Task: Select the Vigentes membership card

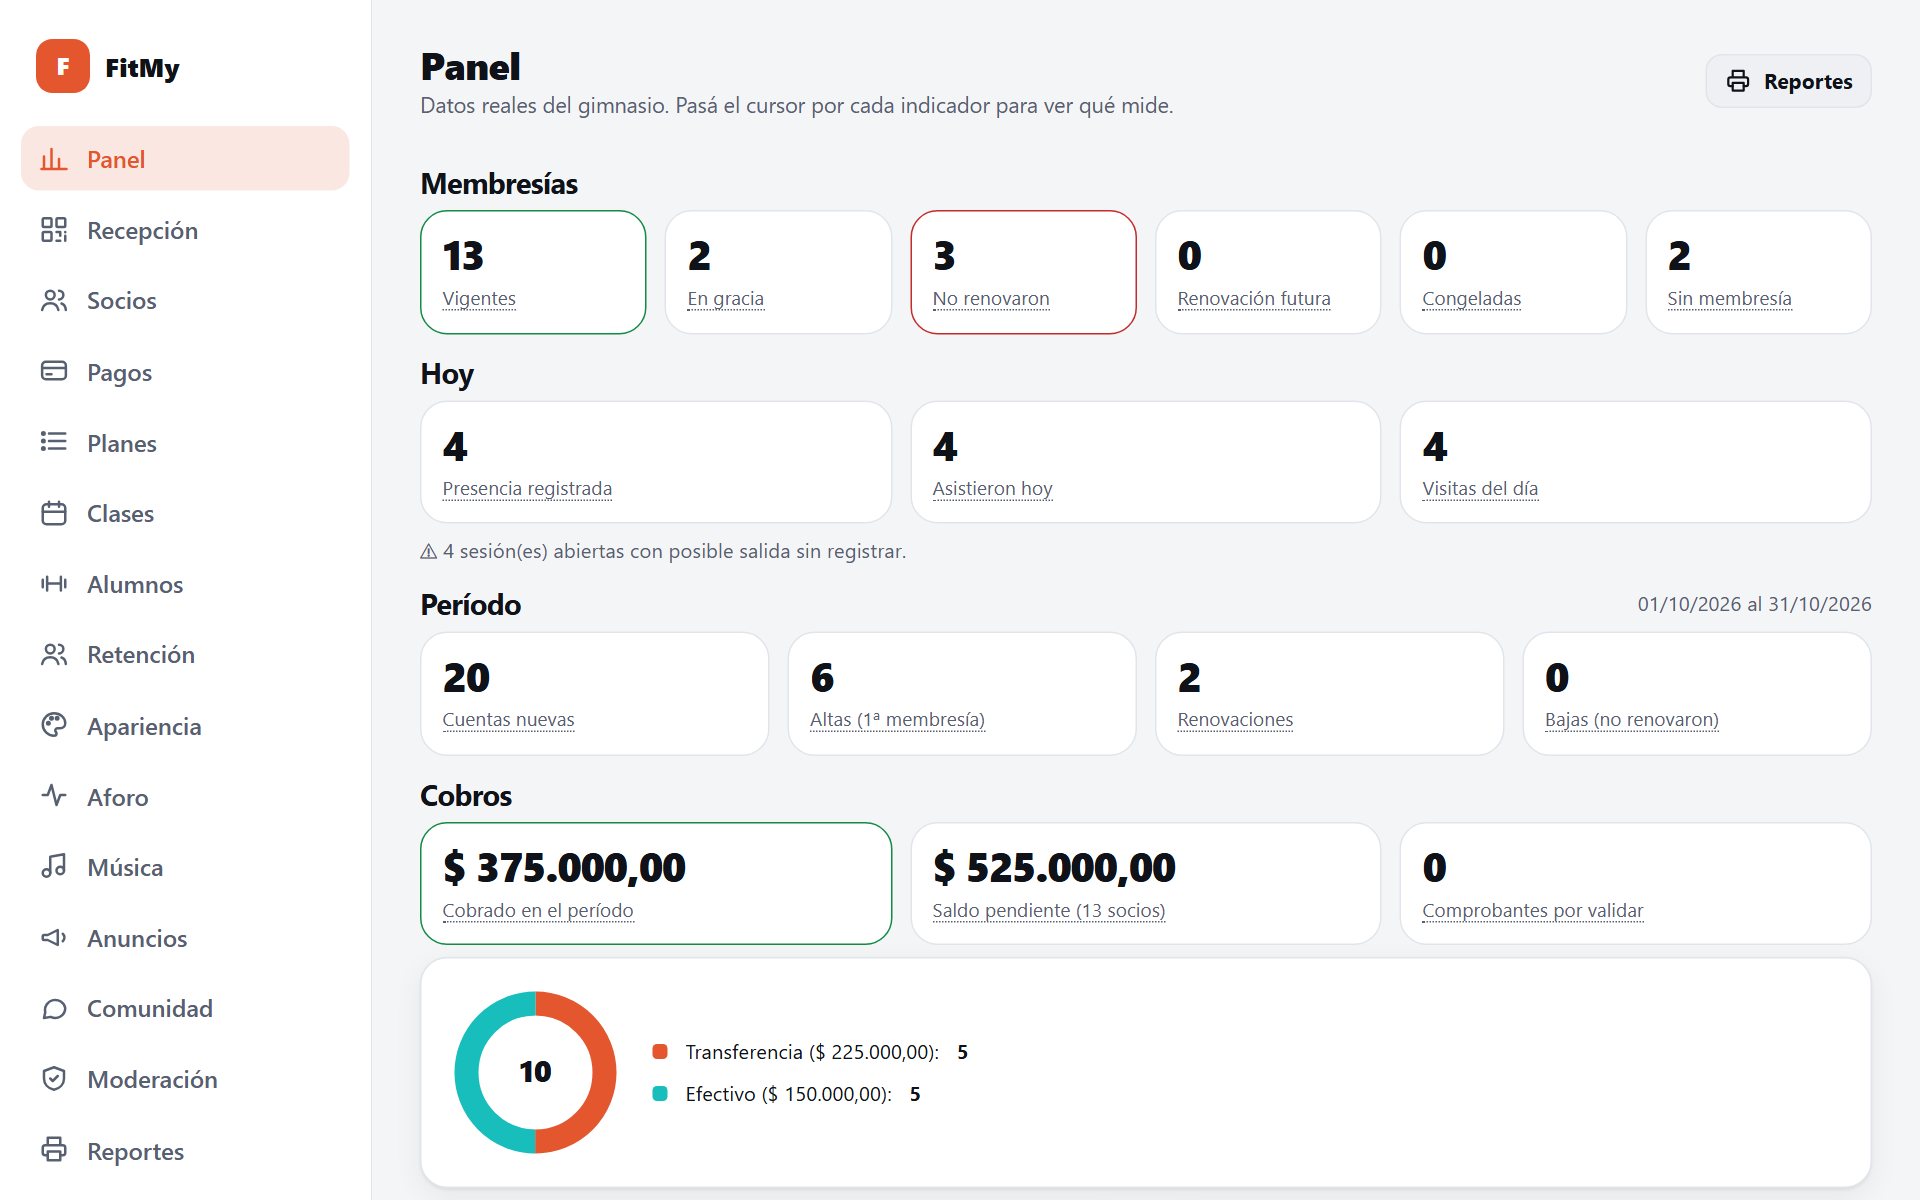Action: 533,272
